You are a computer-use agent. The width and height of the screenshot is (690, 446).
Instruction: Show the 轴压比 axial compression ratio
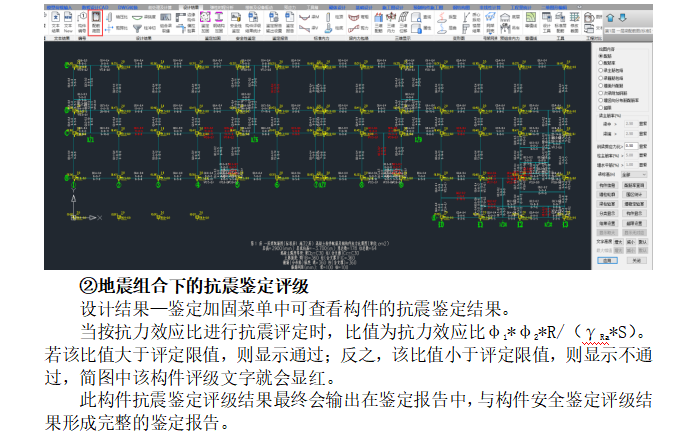point(117,17)
